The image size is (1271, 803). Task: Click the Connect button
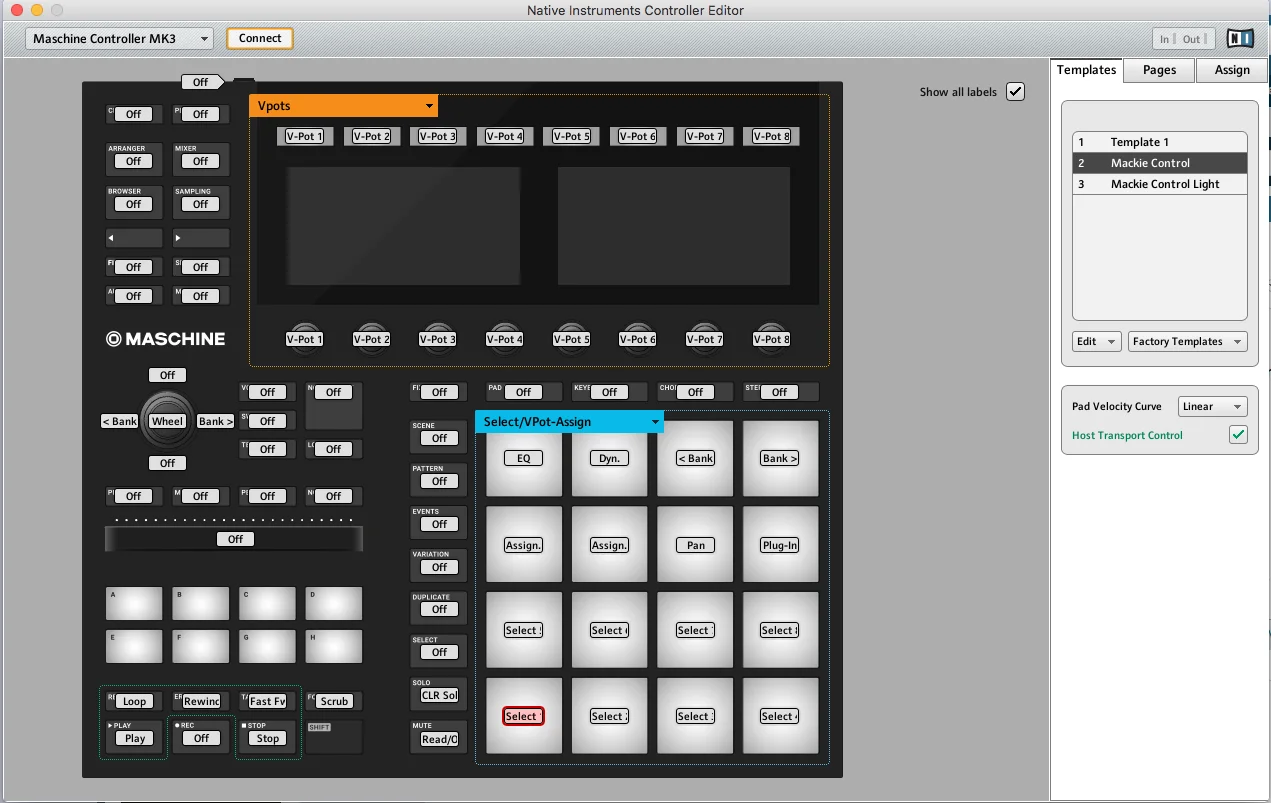click(260, 38)
